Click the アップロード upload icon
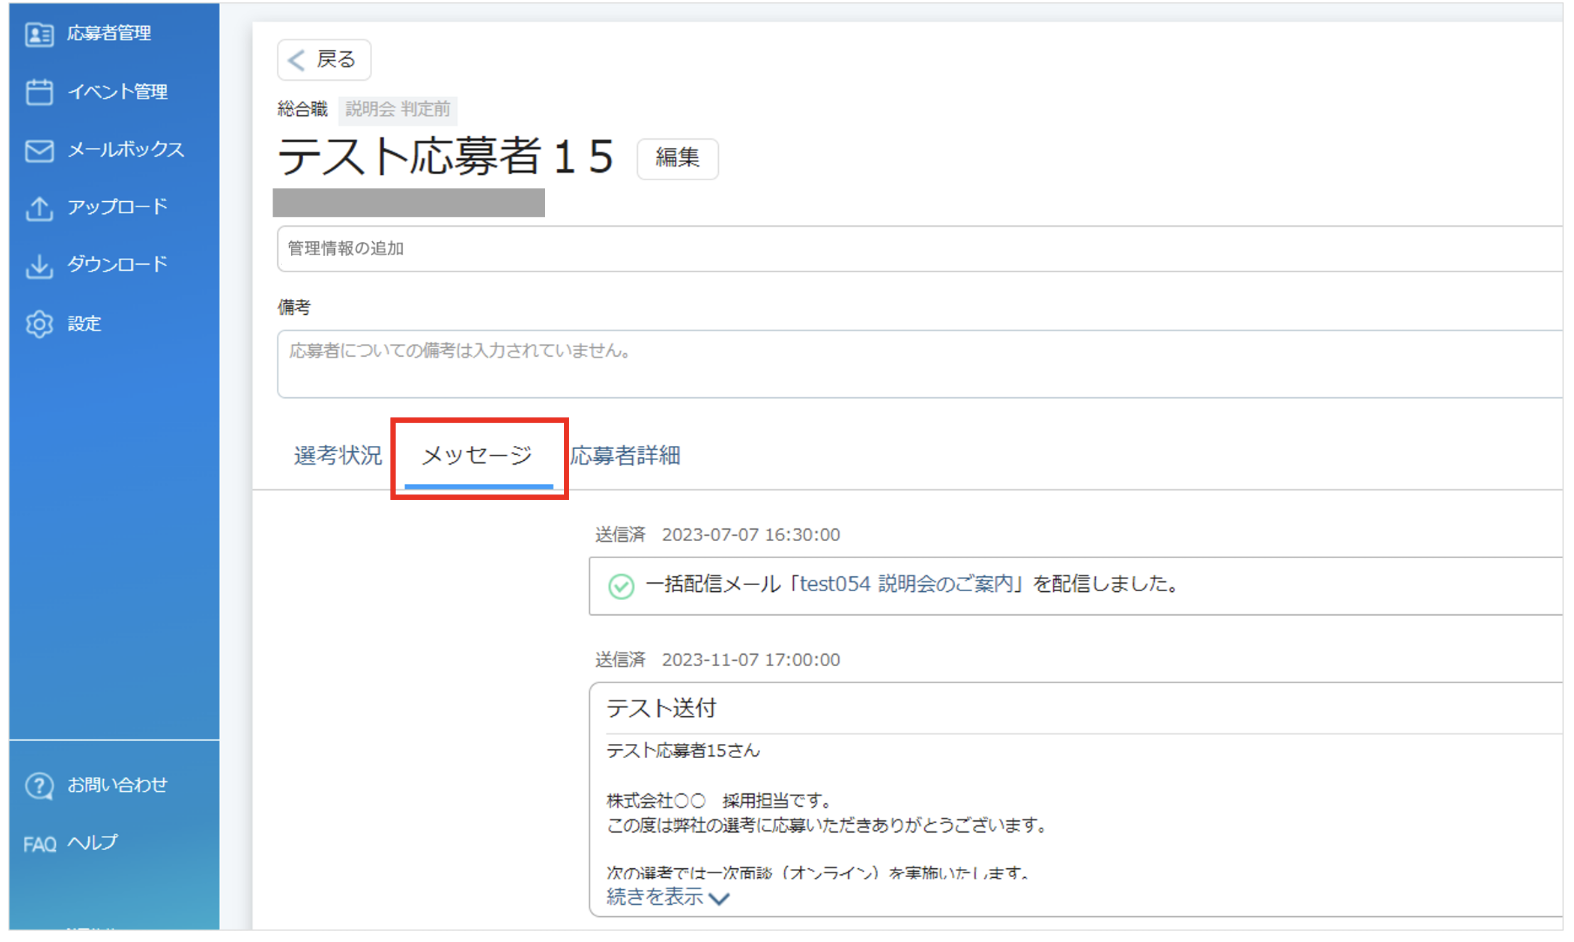 [x=39, y=208]
